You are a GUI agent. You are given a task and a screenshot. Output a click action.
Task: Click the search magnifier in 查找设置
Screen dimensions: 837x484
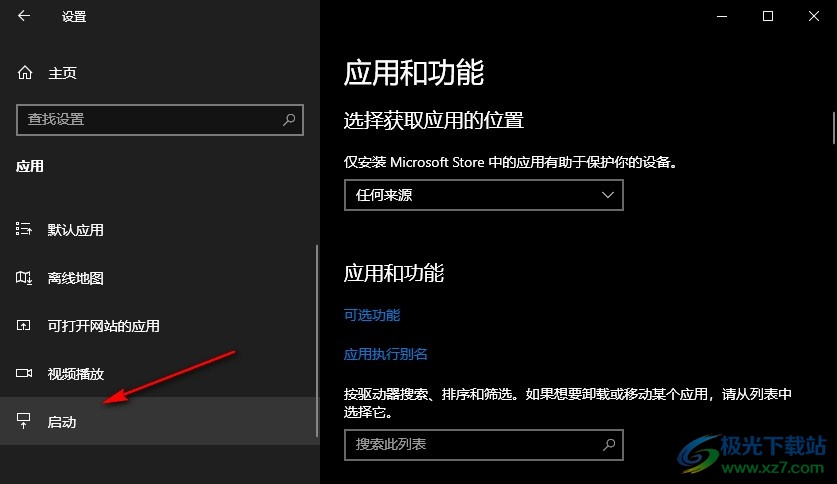(x=289, y=120)
